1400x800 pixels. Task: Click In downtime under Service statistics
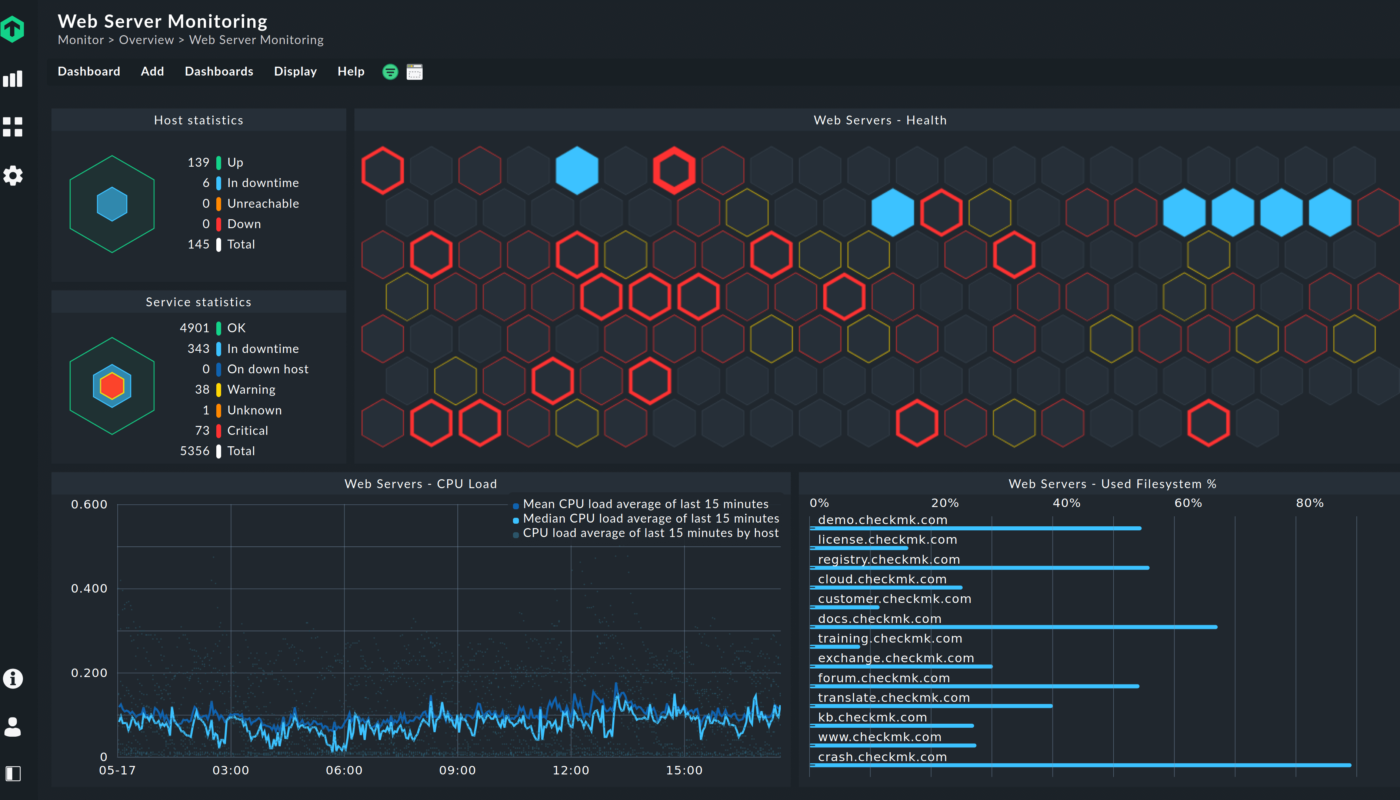click(x=263, y=349)
